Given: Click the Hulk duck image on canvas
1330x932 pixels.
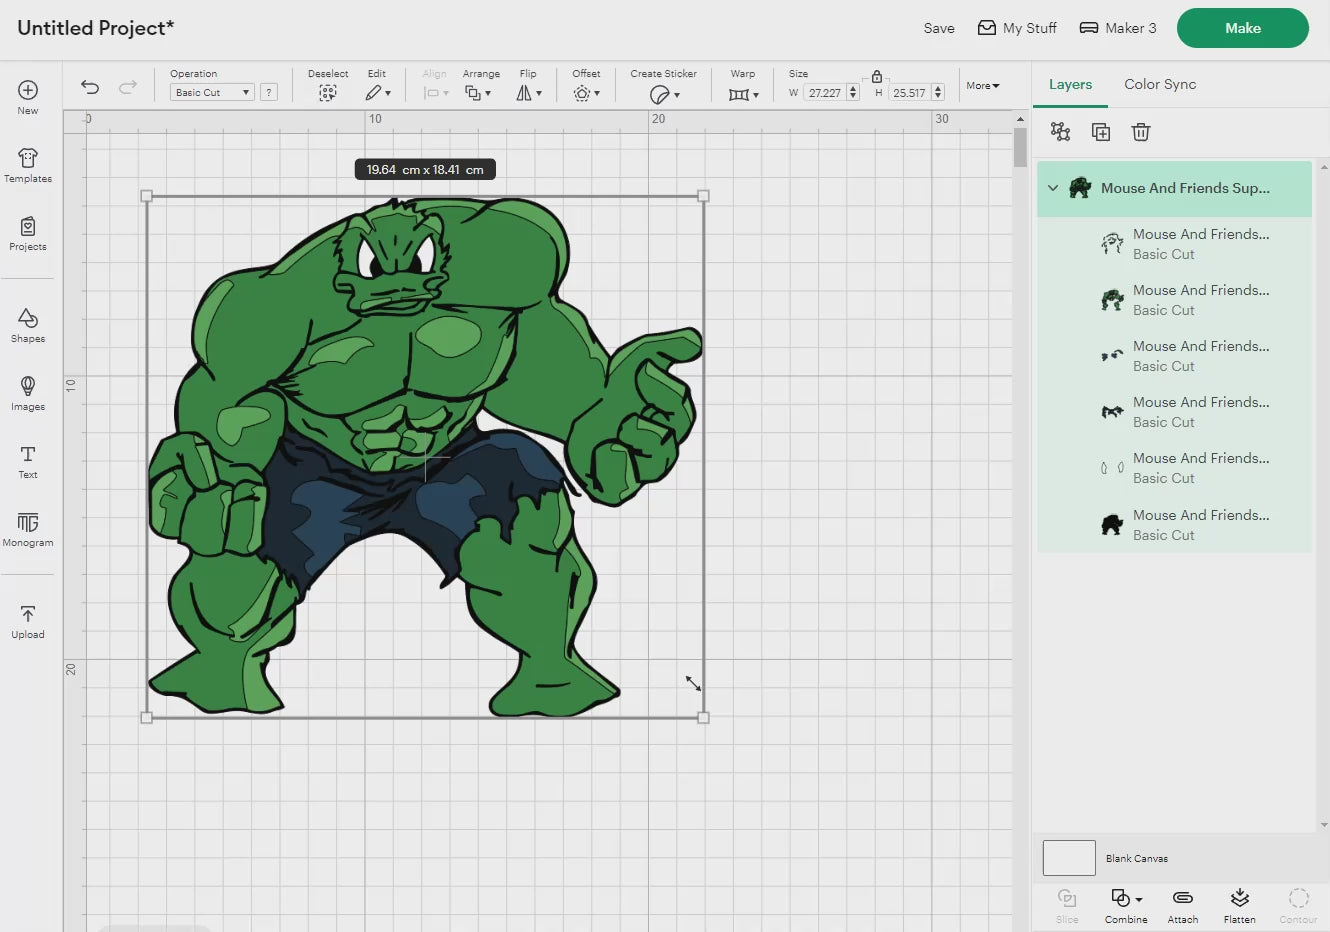Looking at the screenshot, I should click(x=424, y=456).
